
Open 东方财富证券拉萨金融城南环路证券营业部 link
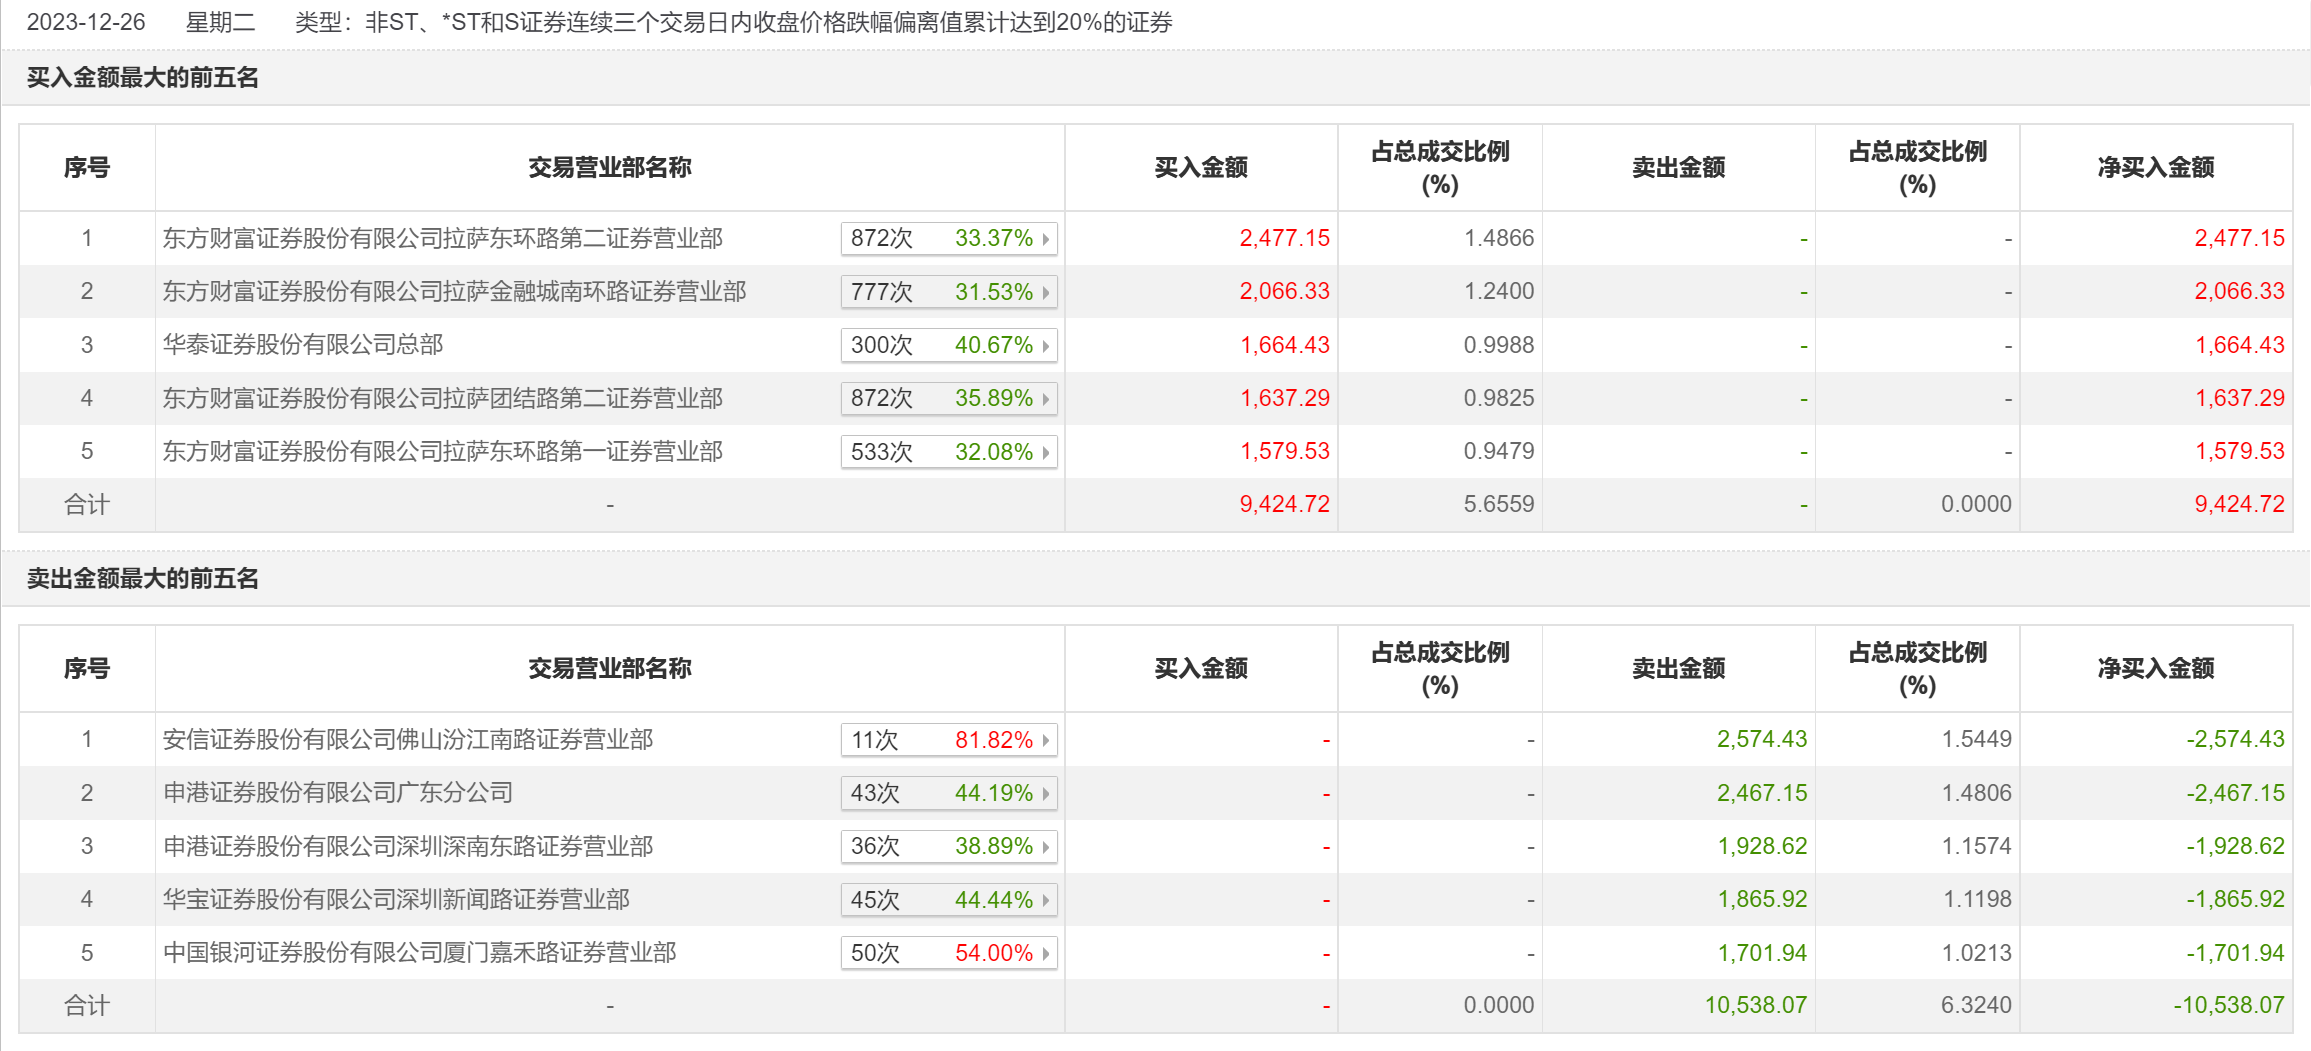click(x=455, y=291)
